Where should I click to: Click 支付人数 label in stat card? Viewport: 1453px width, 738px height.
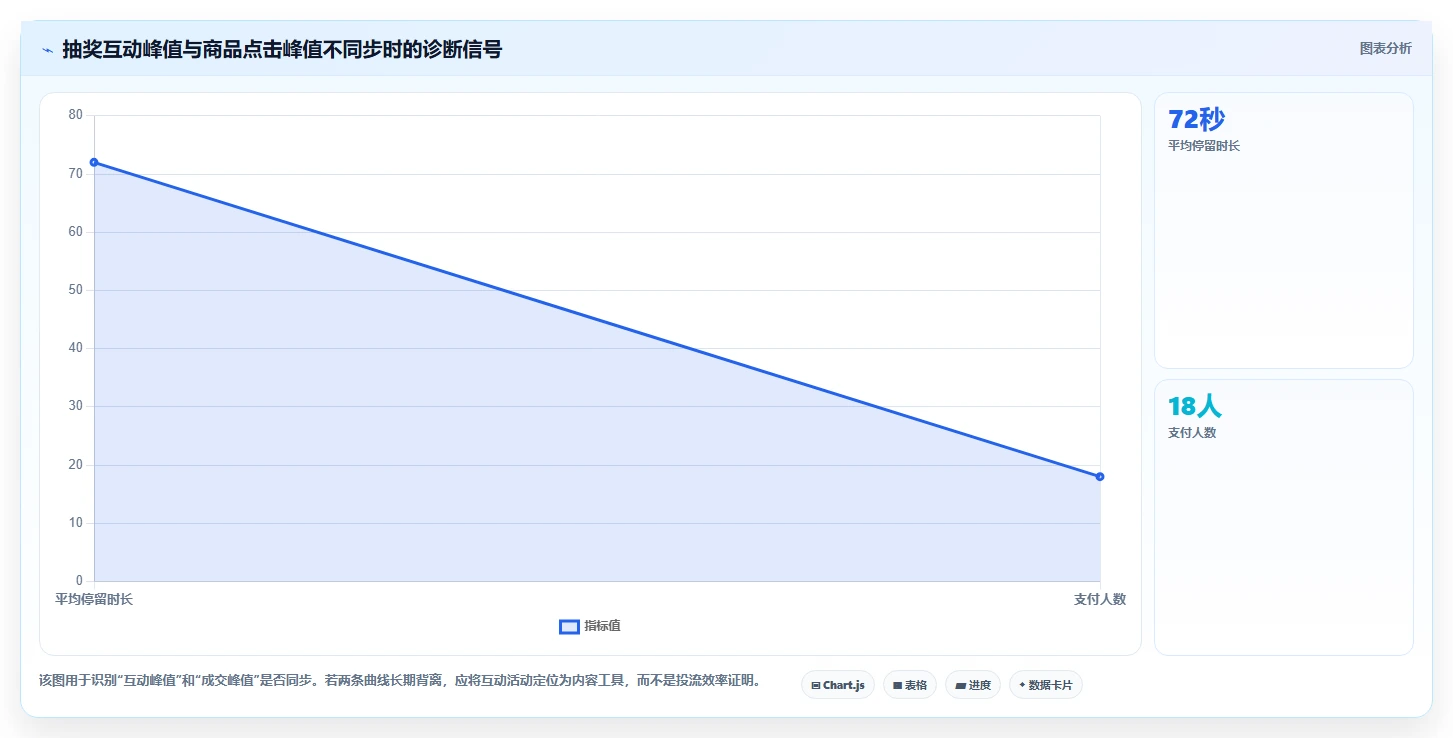click(1192, 433)
